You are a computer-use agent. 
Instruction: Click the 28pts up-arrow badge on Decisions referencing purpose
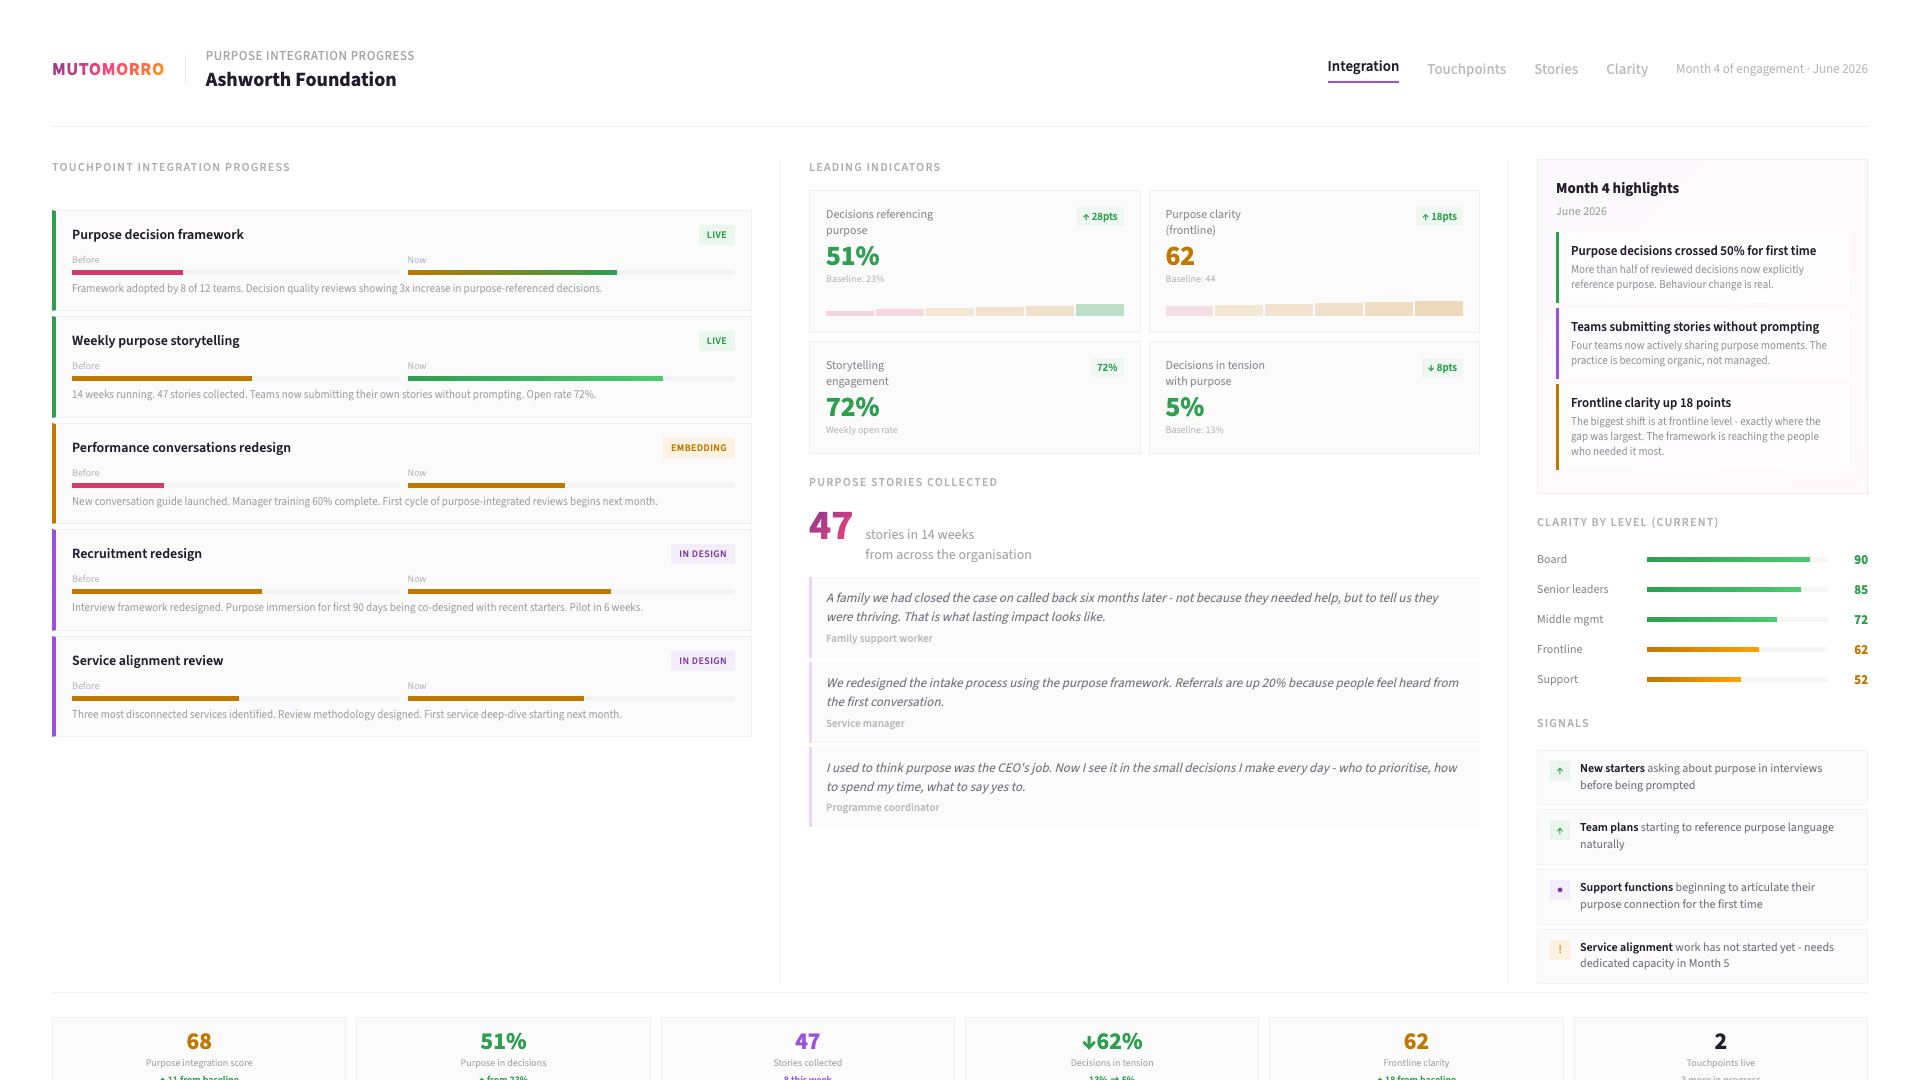tap(1100, 217)
